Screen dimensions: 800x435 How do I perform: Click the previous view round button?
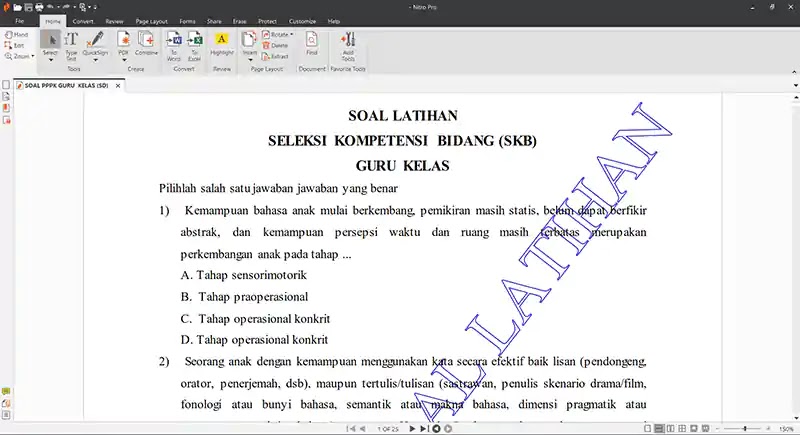[x=436, y=429]
